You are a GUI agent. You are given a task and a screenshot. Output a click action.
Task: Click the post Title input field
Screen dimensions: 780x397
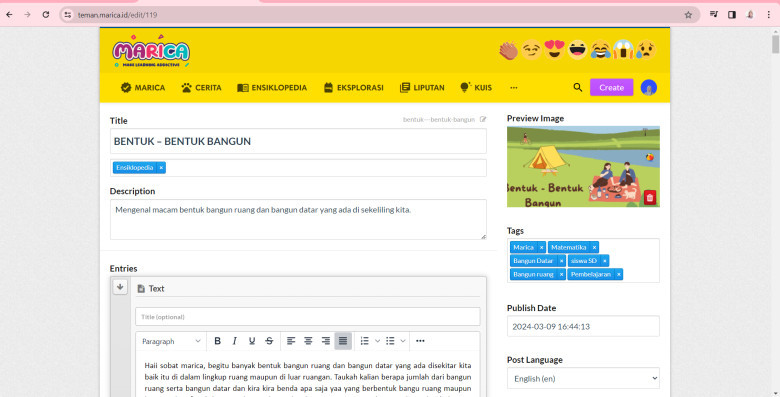click(x=298, y=141)
